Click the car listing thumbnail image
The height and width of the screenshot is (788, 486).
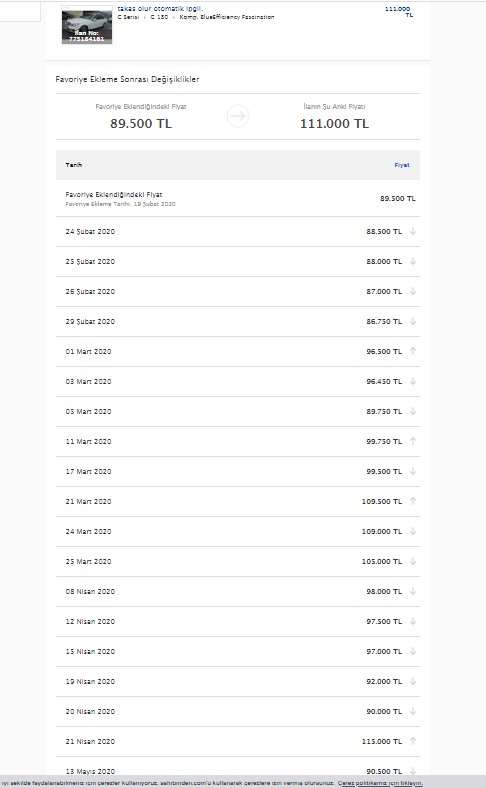click(x=86, y=26)
